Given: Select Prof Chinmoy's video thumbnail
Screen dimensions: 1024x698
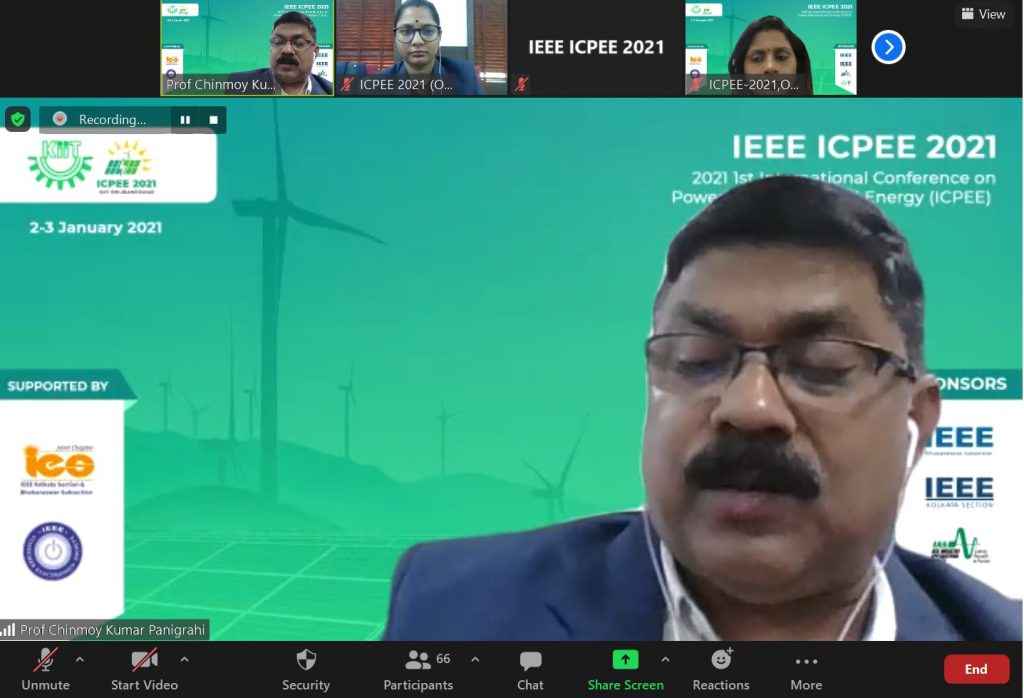Looking at the screenshot, I should [247, 48].
